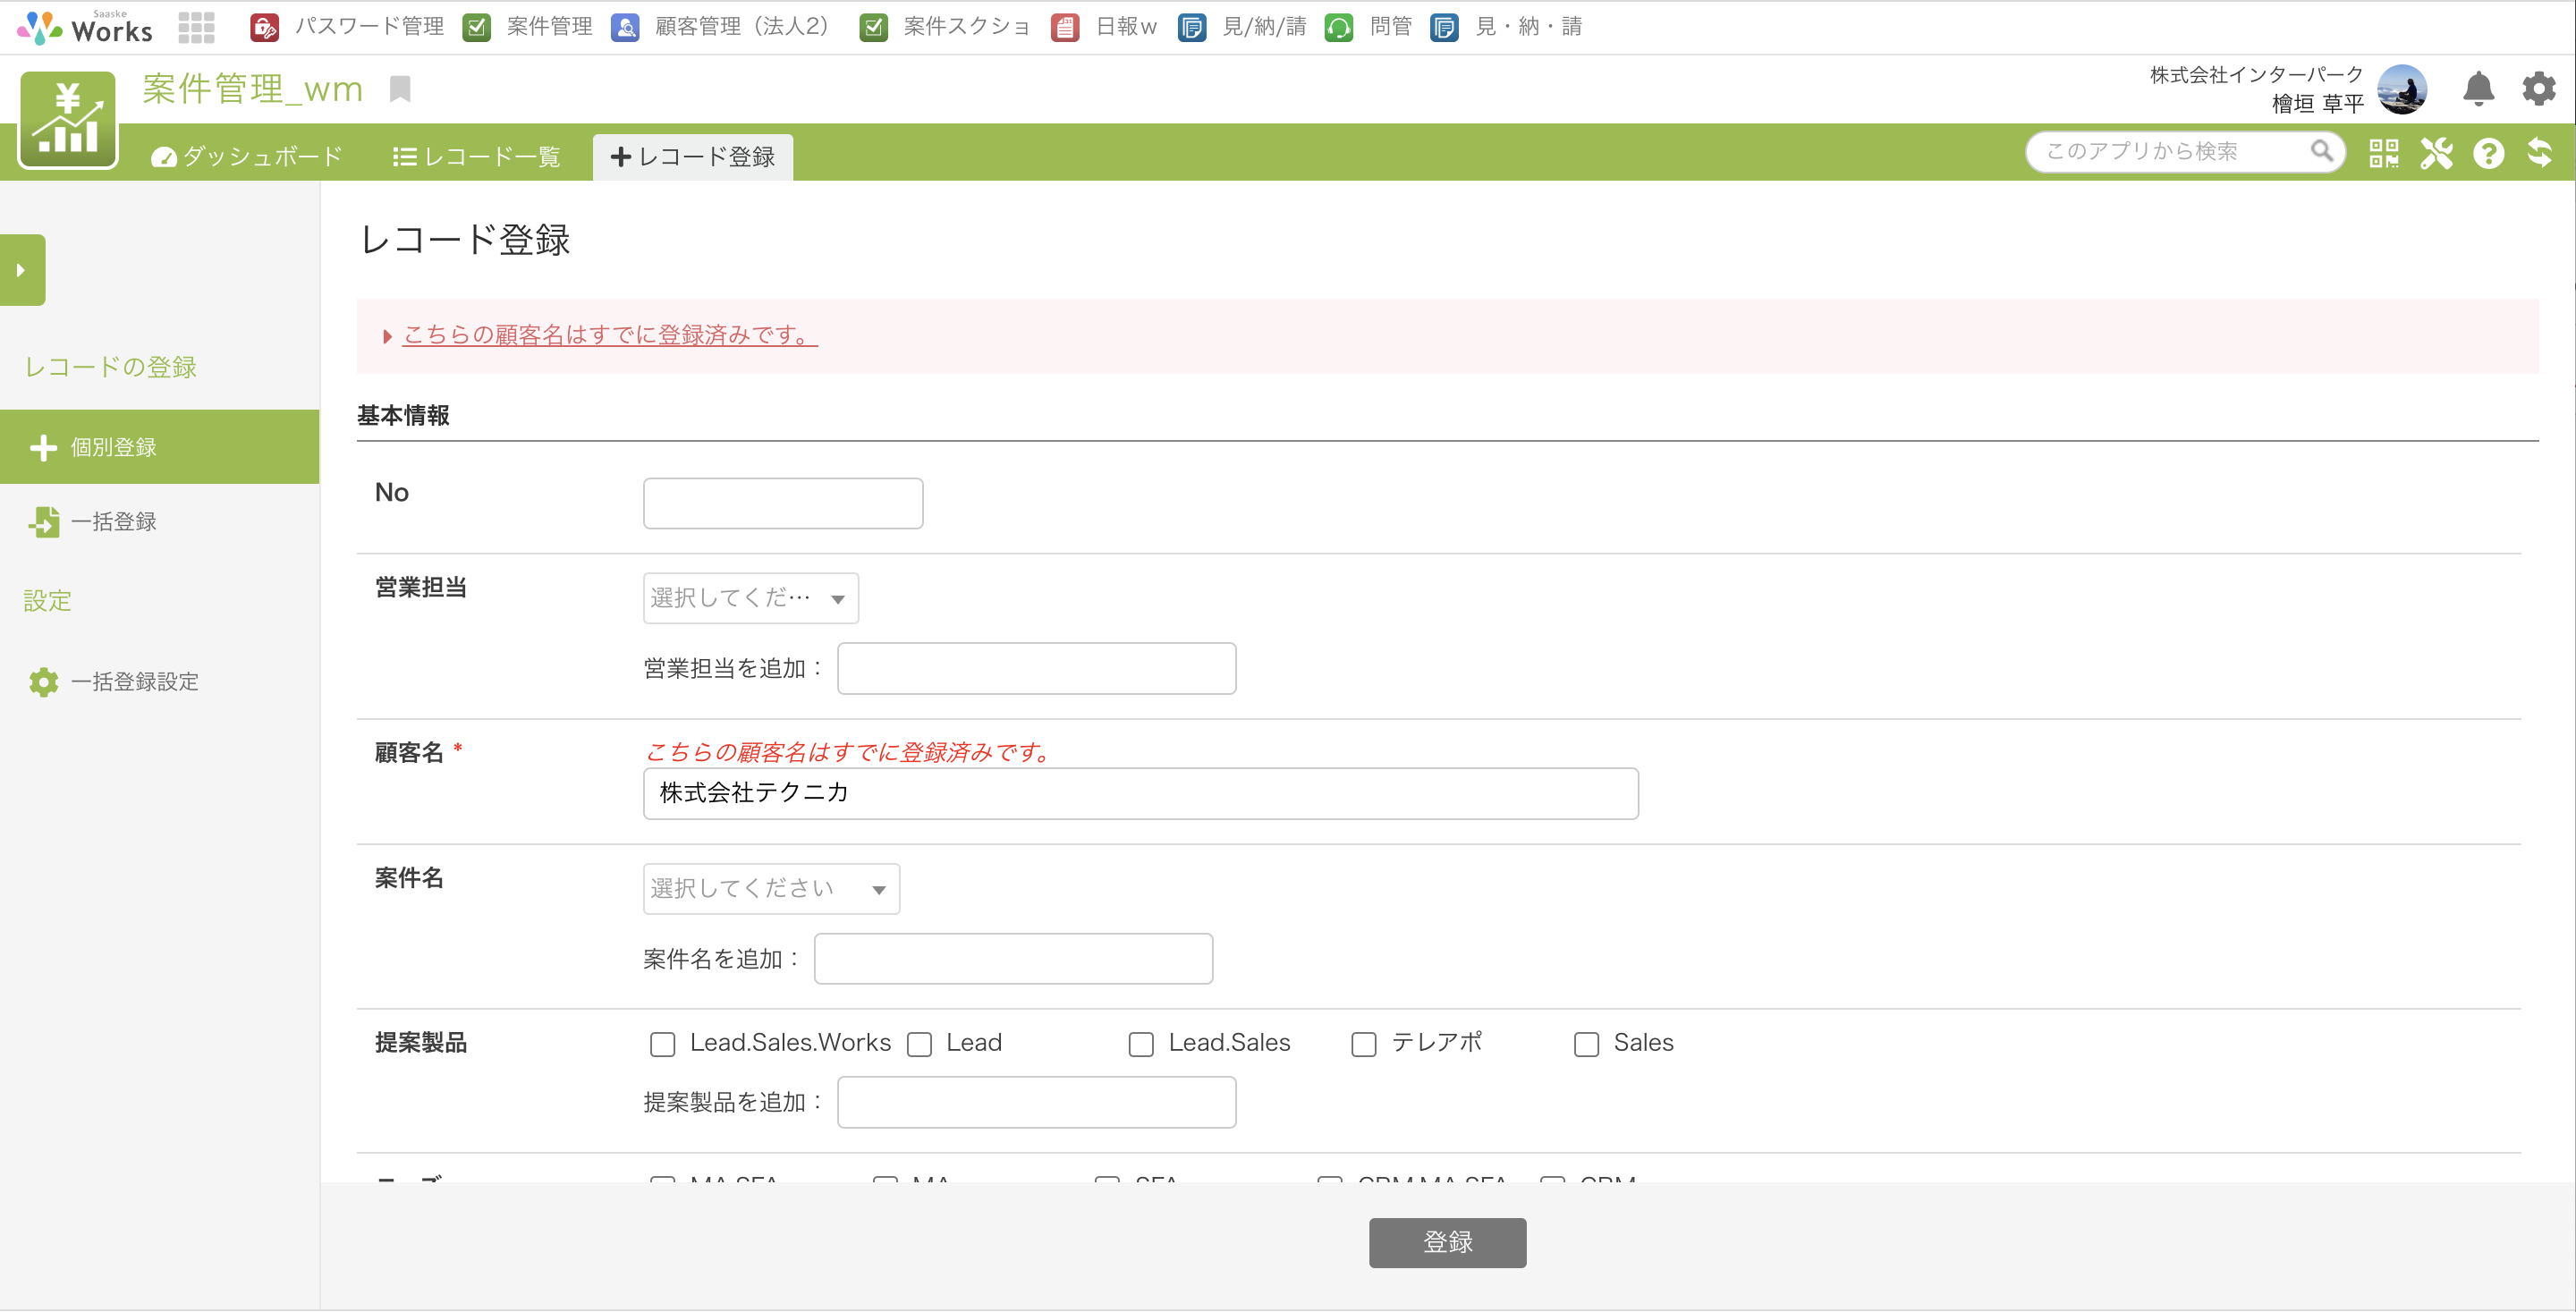
Task: Switch to レコード一覧 tab
Action: click(x=477, y=157)
